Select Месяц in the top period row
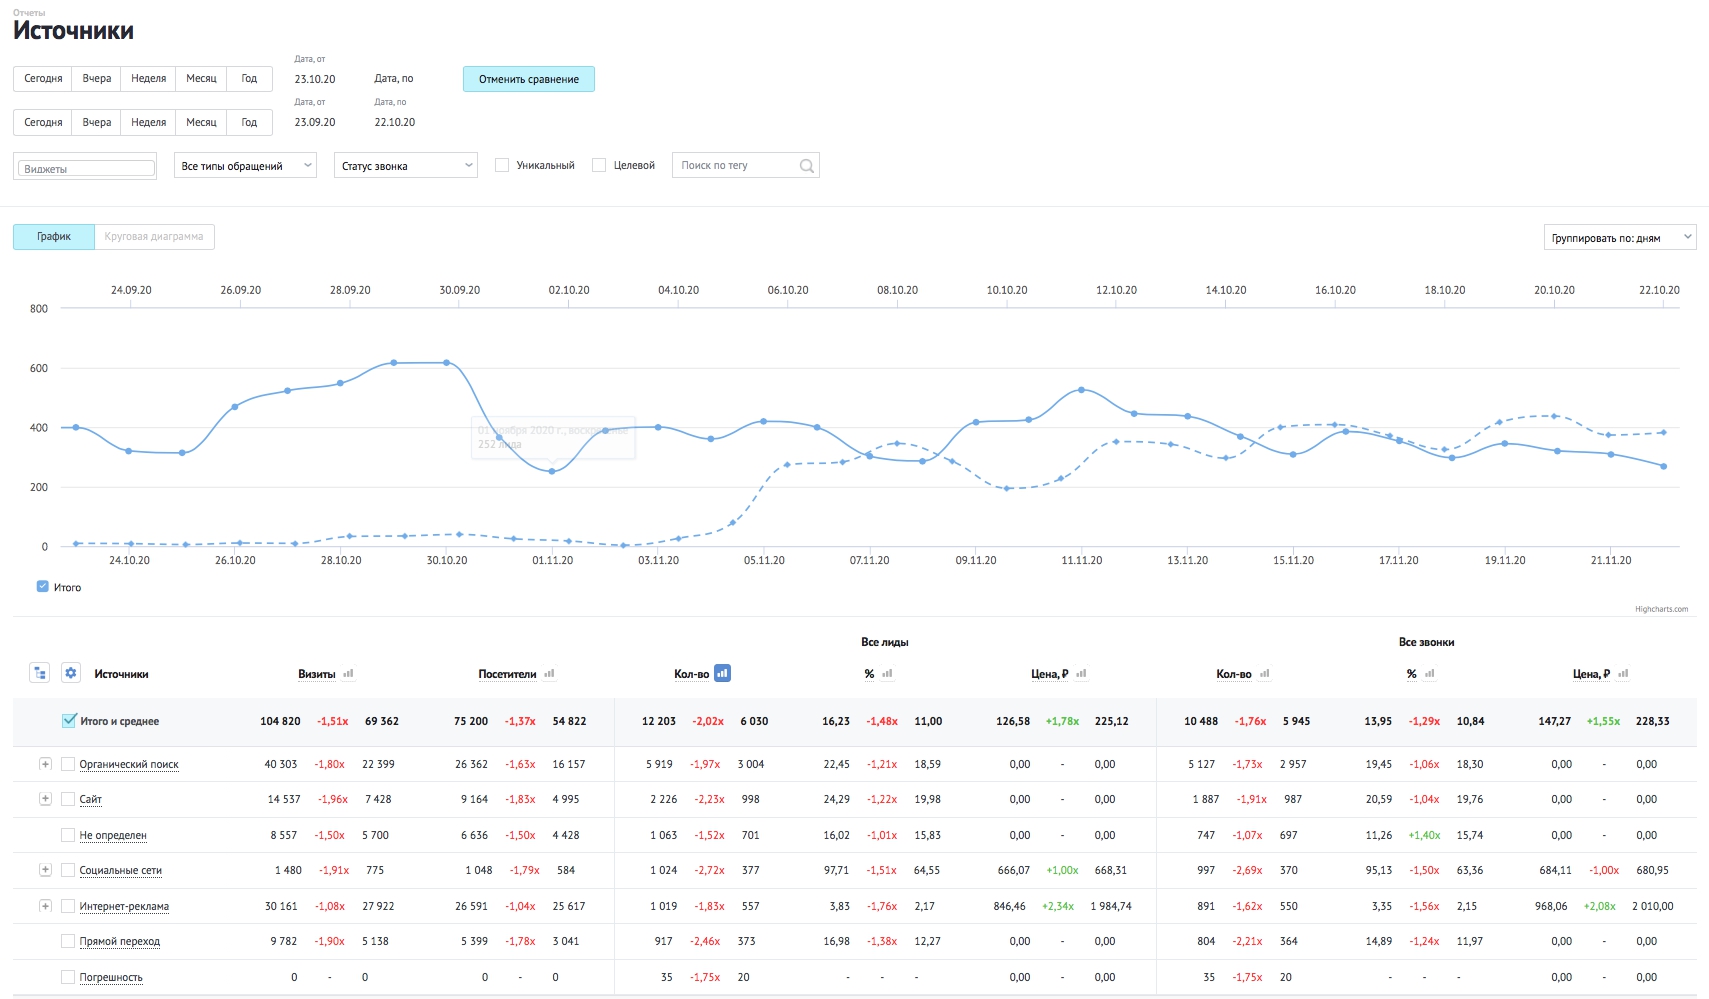The width and height of the screenshot is (1709, 999). click(201, 78)
